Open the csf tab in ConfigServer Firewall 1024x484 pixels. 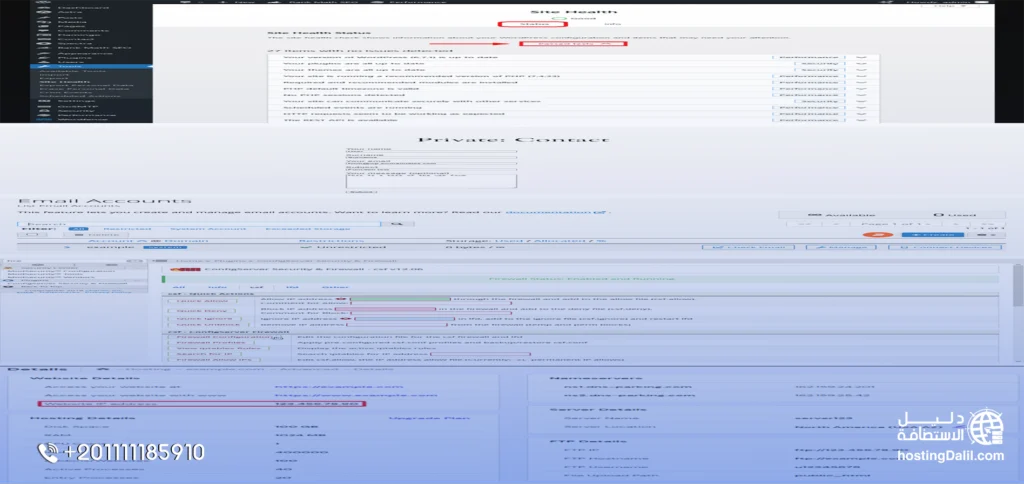(x=257, y=287)
